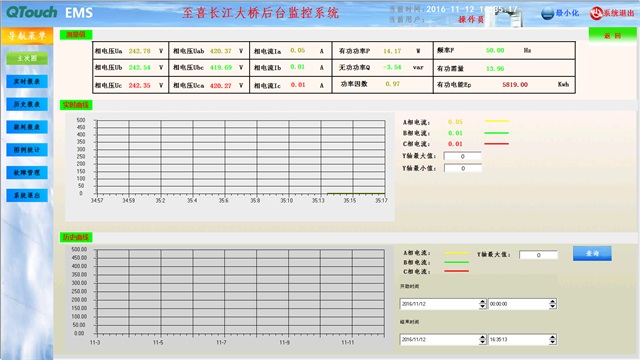Increase end date with its up arrow

(482, 337)
